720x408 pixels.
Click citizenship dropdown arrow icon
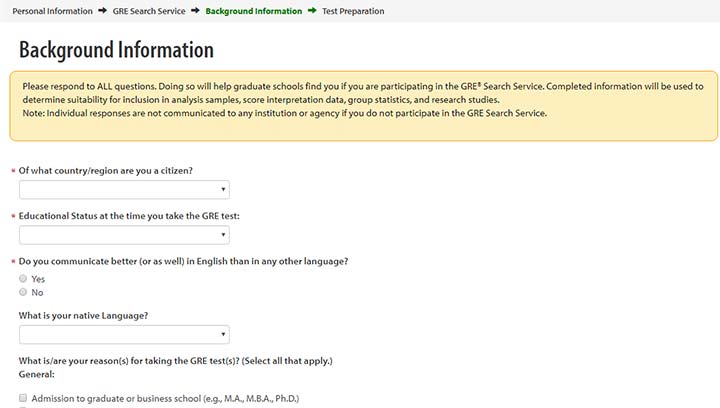(x=223, y=190)
